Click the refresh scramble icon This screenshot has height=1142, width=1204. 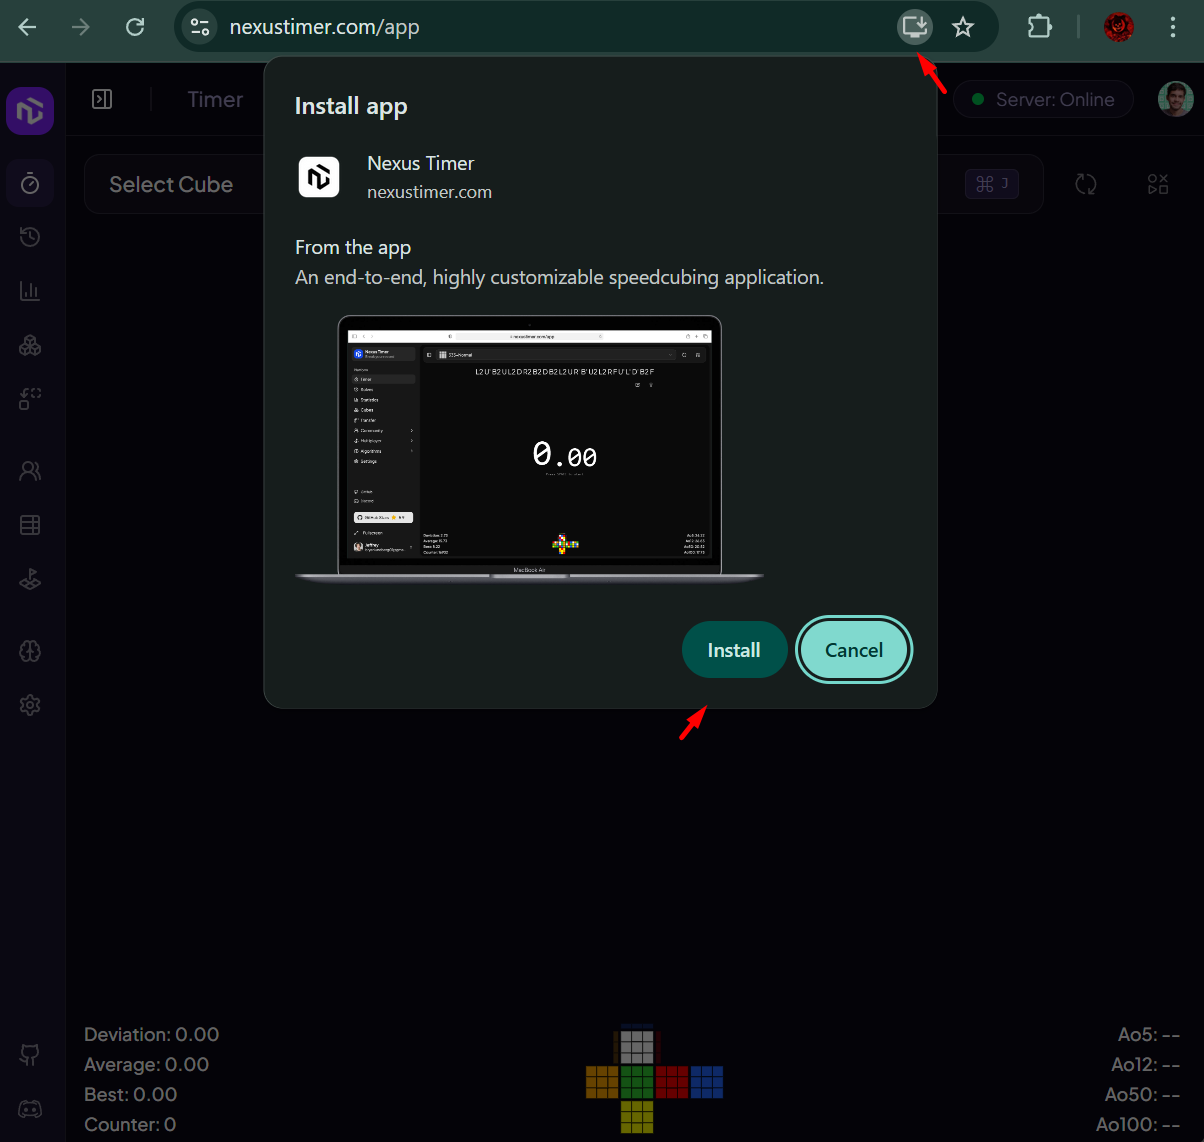(1086, 184)
